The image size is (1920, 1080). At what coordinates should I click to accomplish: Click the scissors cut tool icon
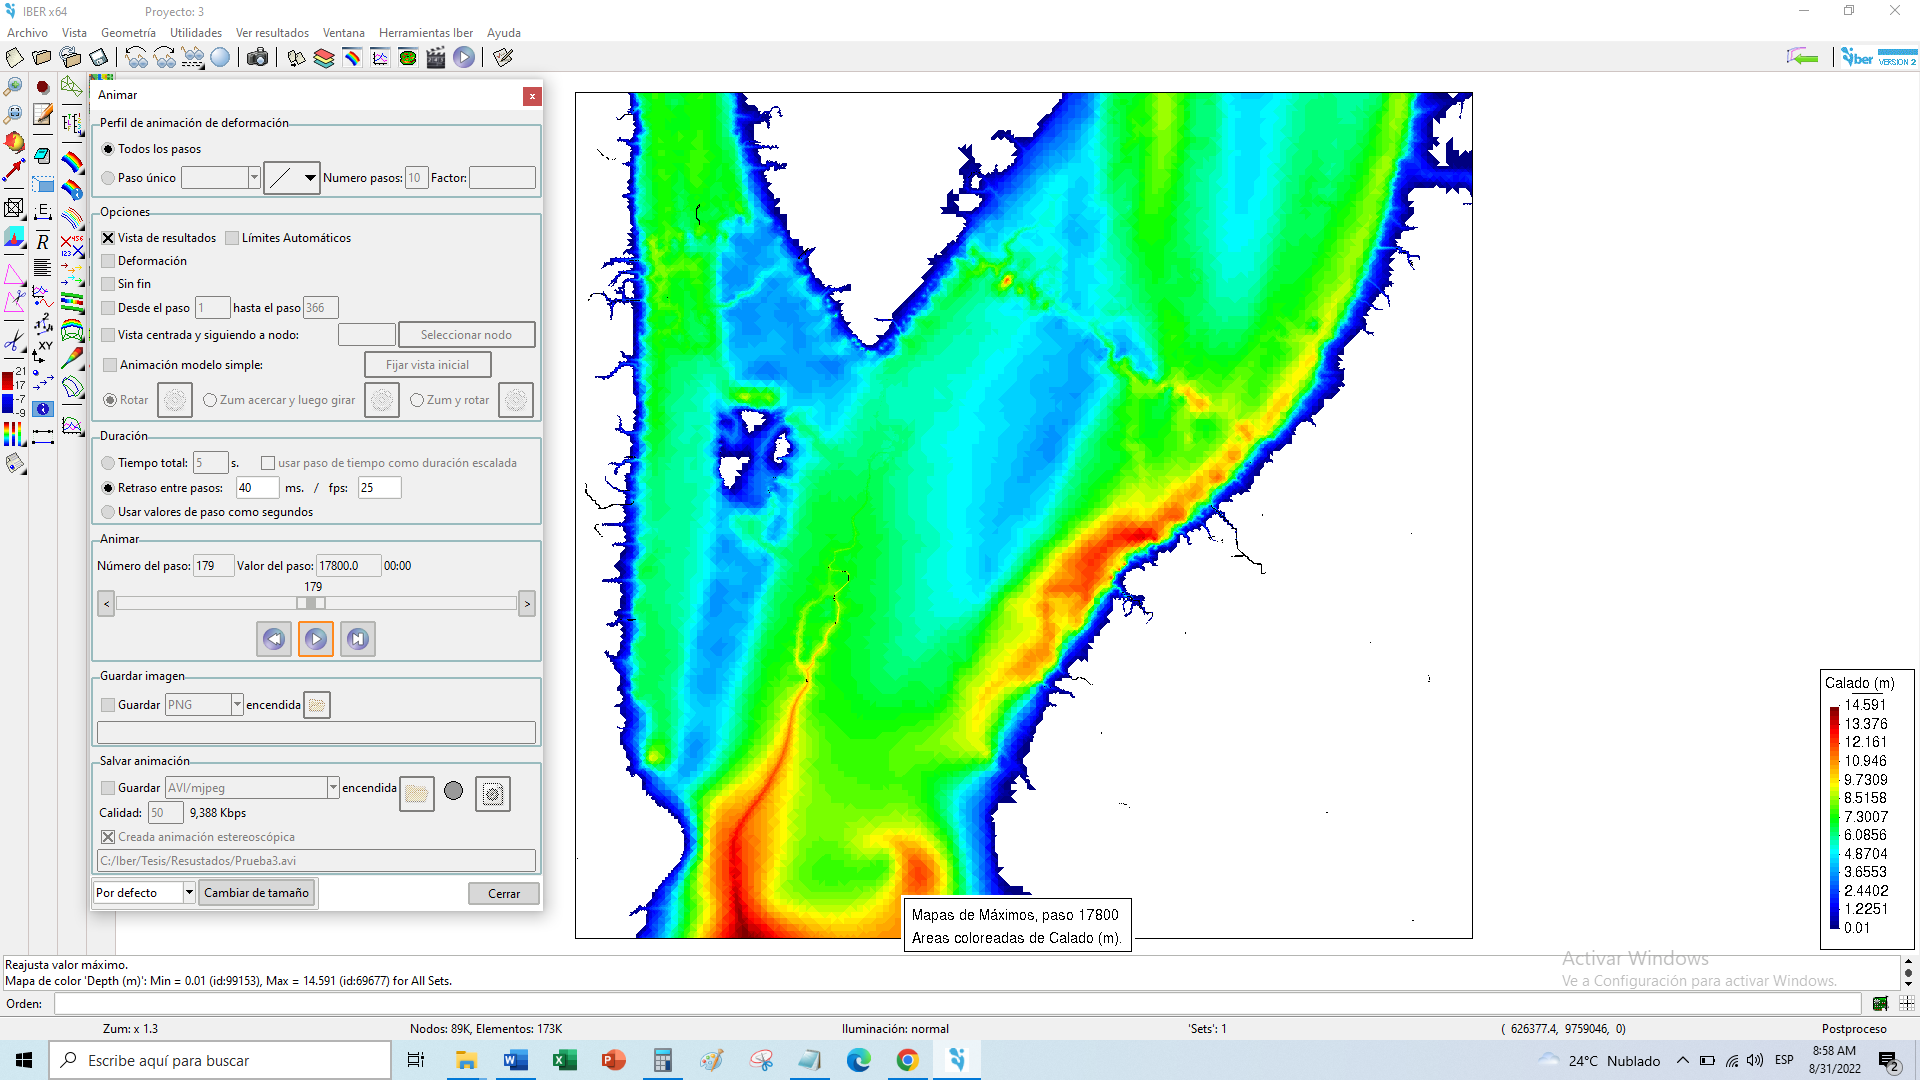14,342
